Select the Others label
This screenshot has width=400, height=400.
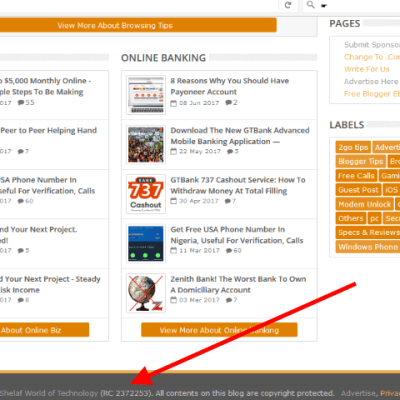(x=351, y=218)
